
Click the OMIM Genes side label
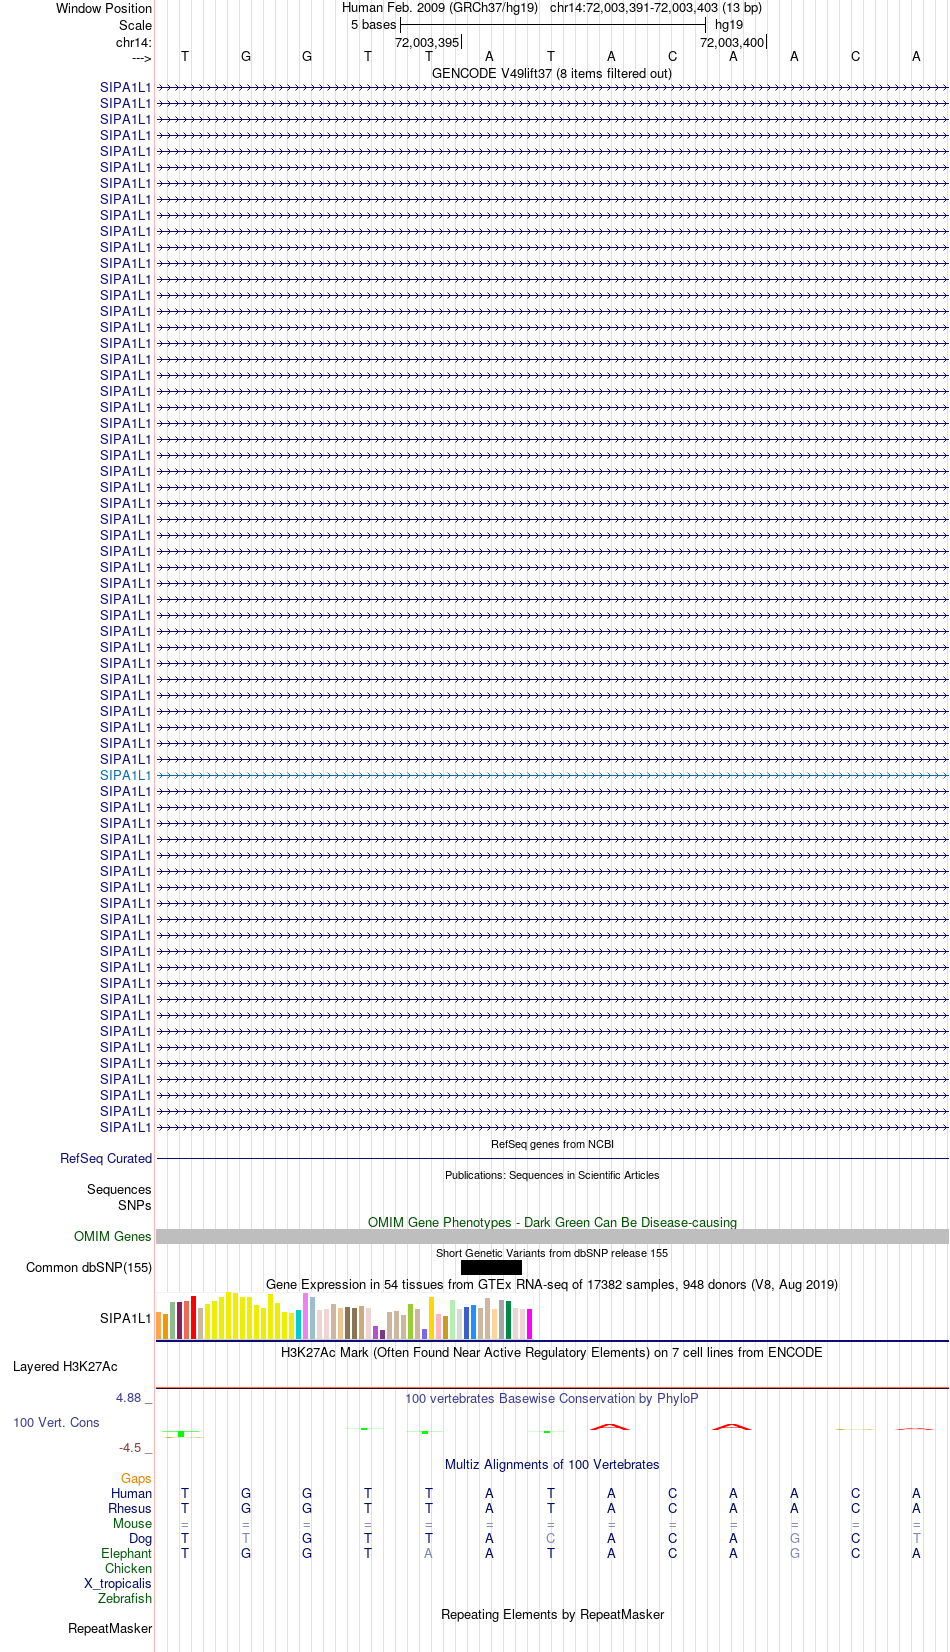[x=113, y=1236]
